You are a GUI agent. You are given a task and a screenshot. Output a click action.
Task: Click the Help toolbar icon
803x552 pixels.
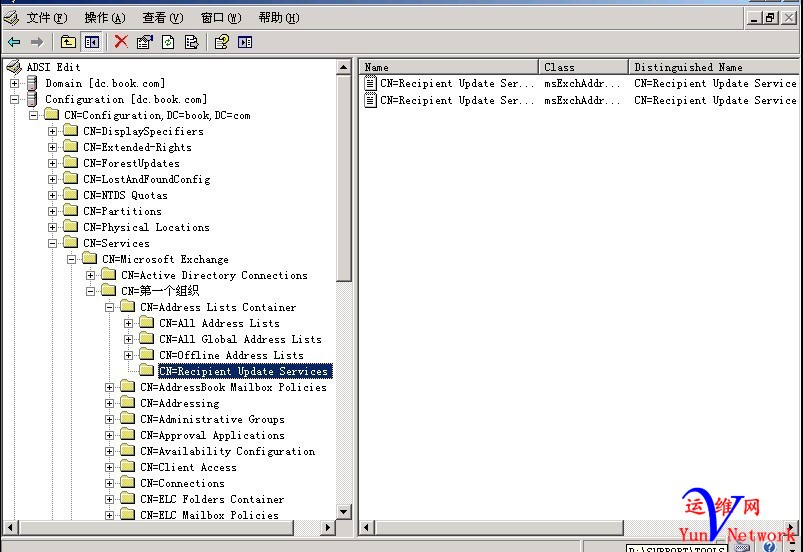[221, 42]
